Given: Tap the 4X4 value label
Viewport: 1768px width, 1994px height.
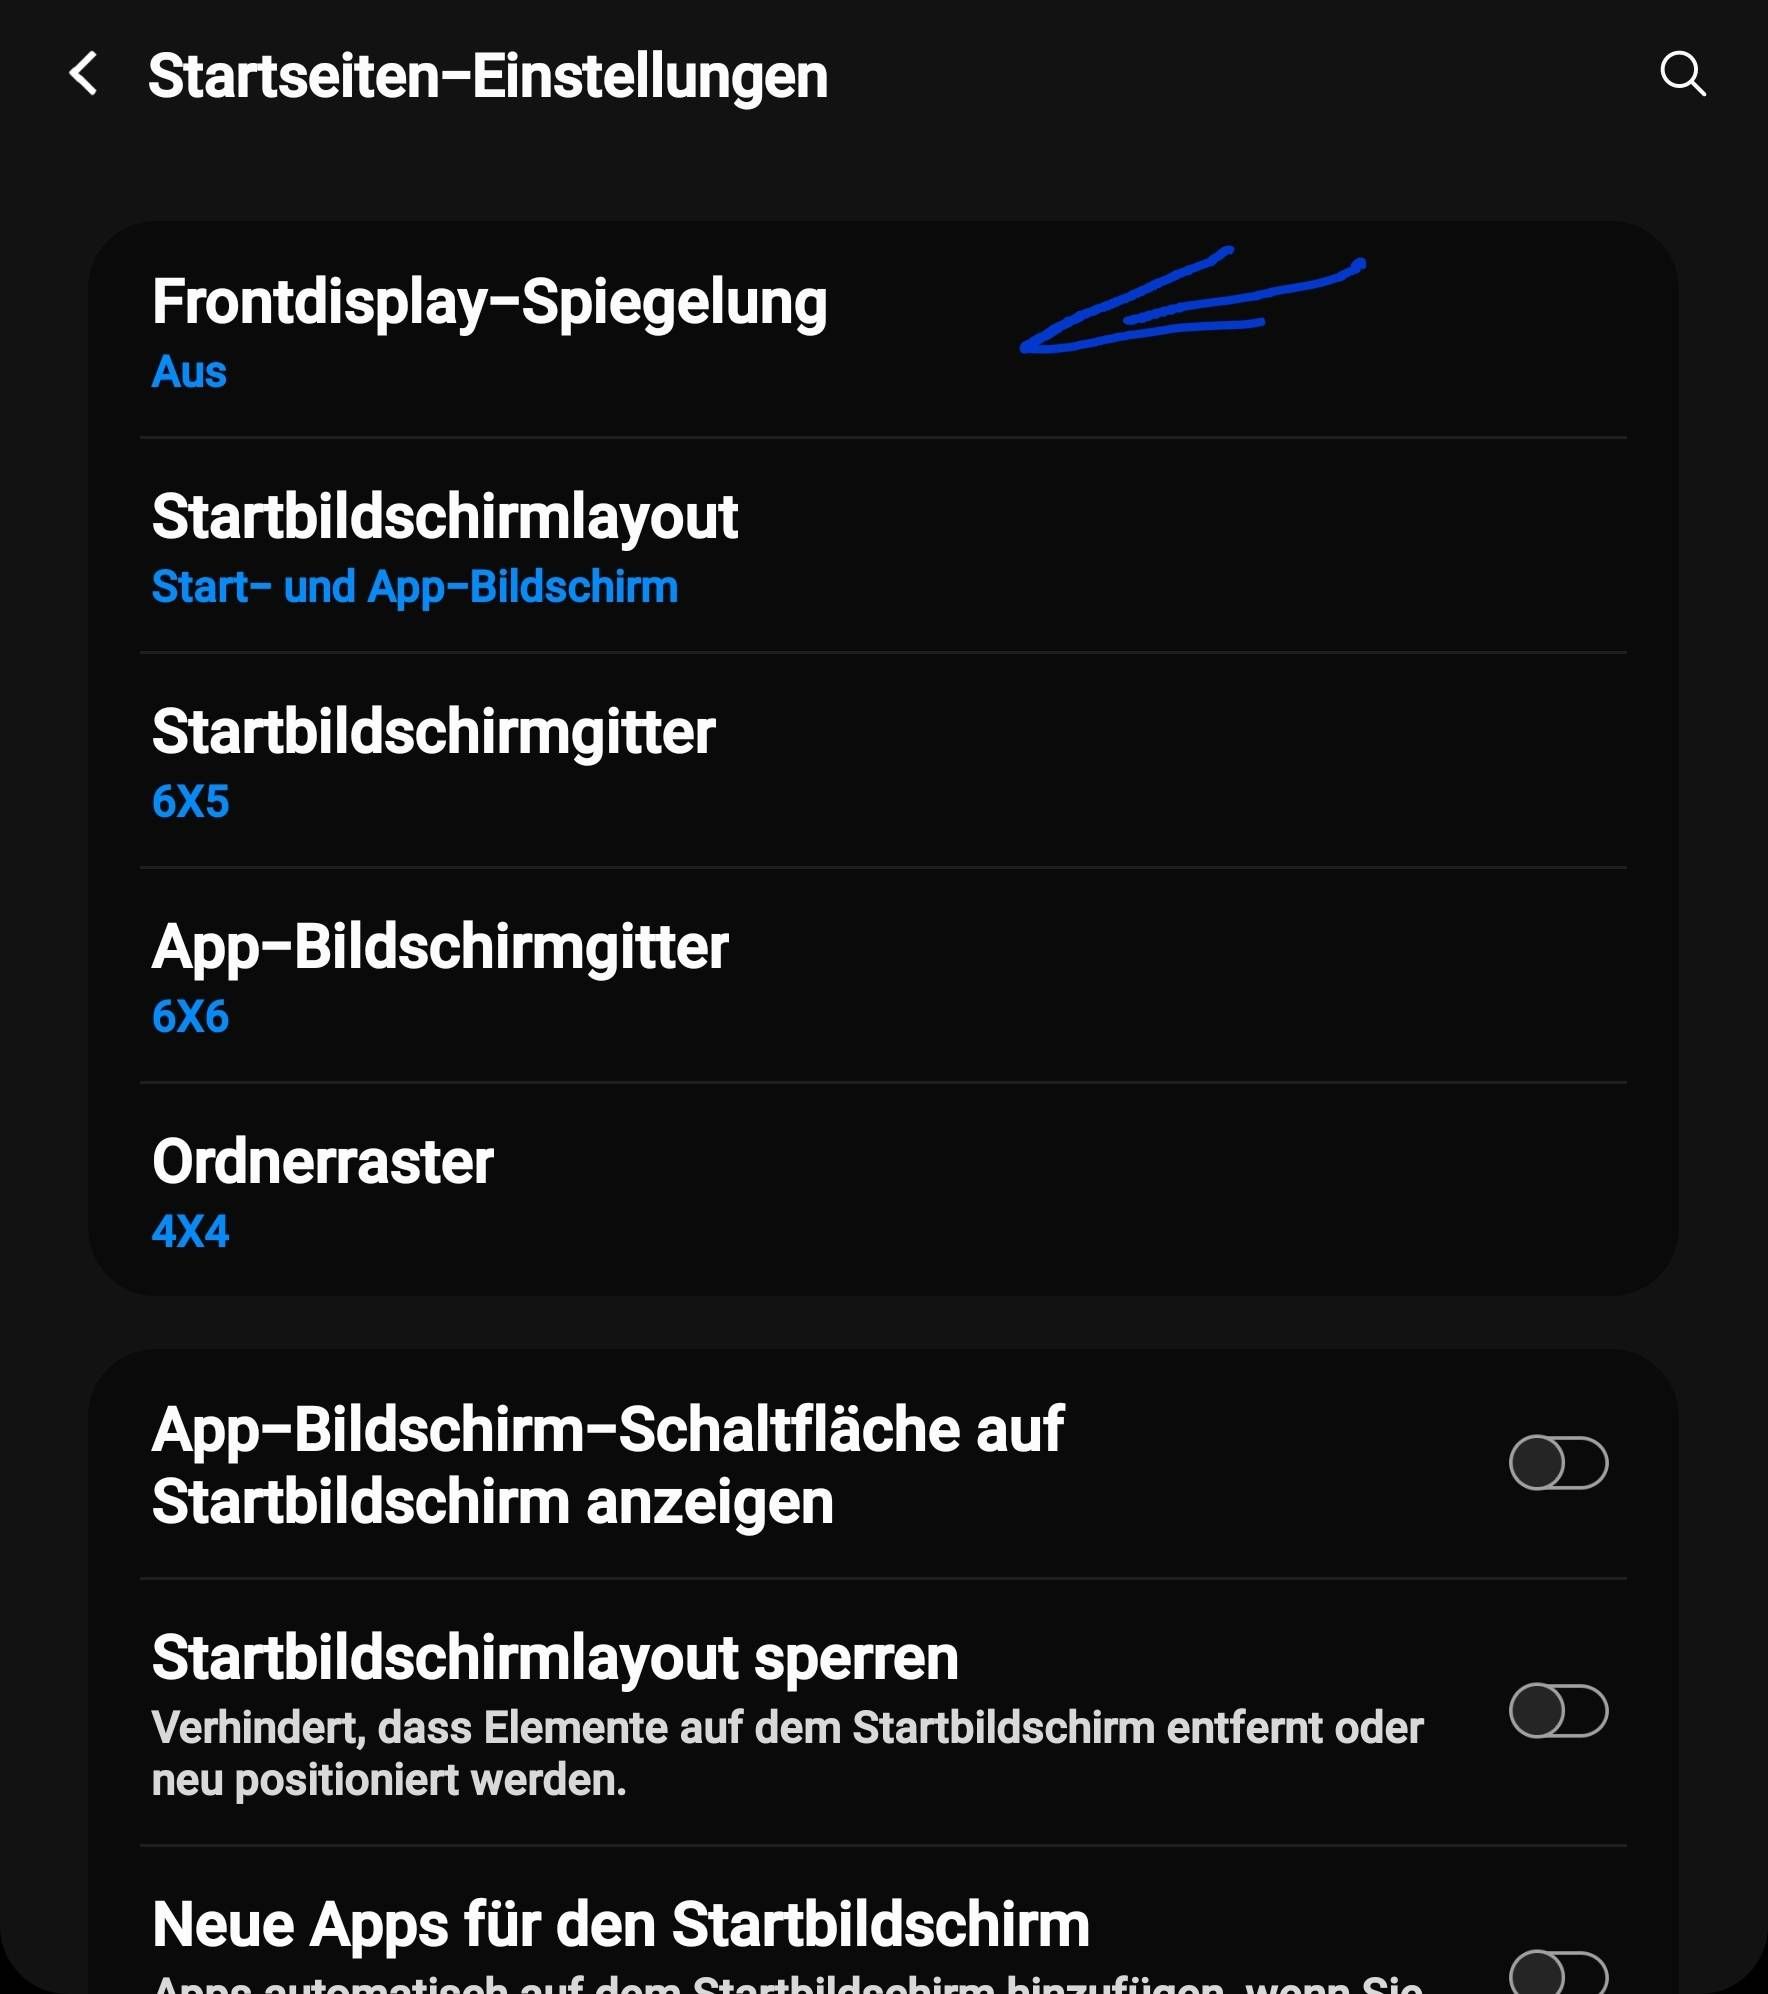Looking at the screenshot, I should (190, 1232).
